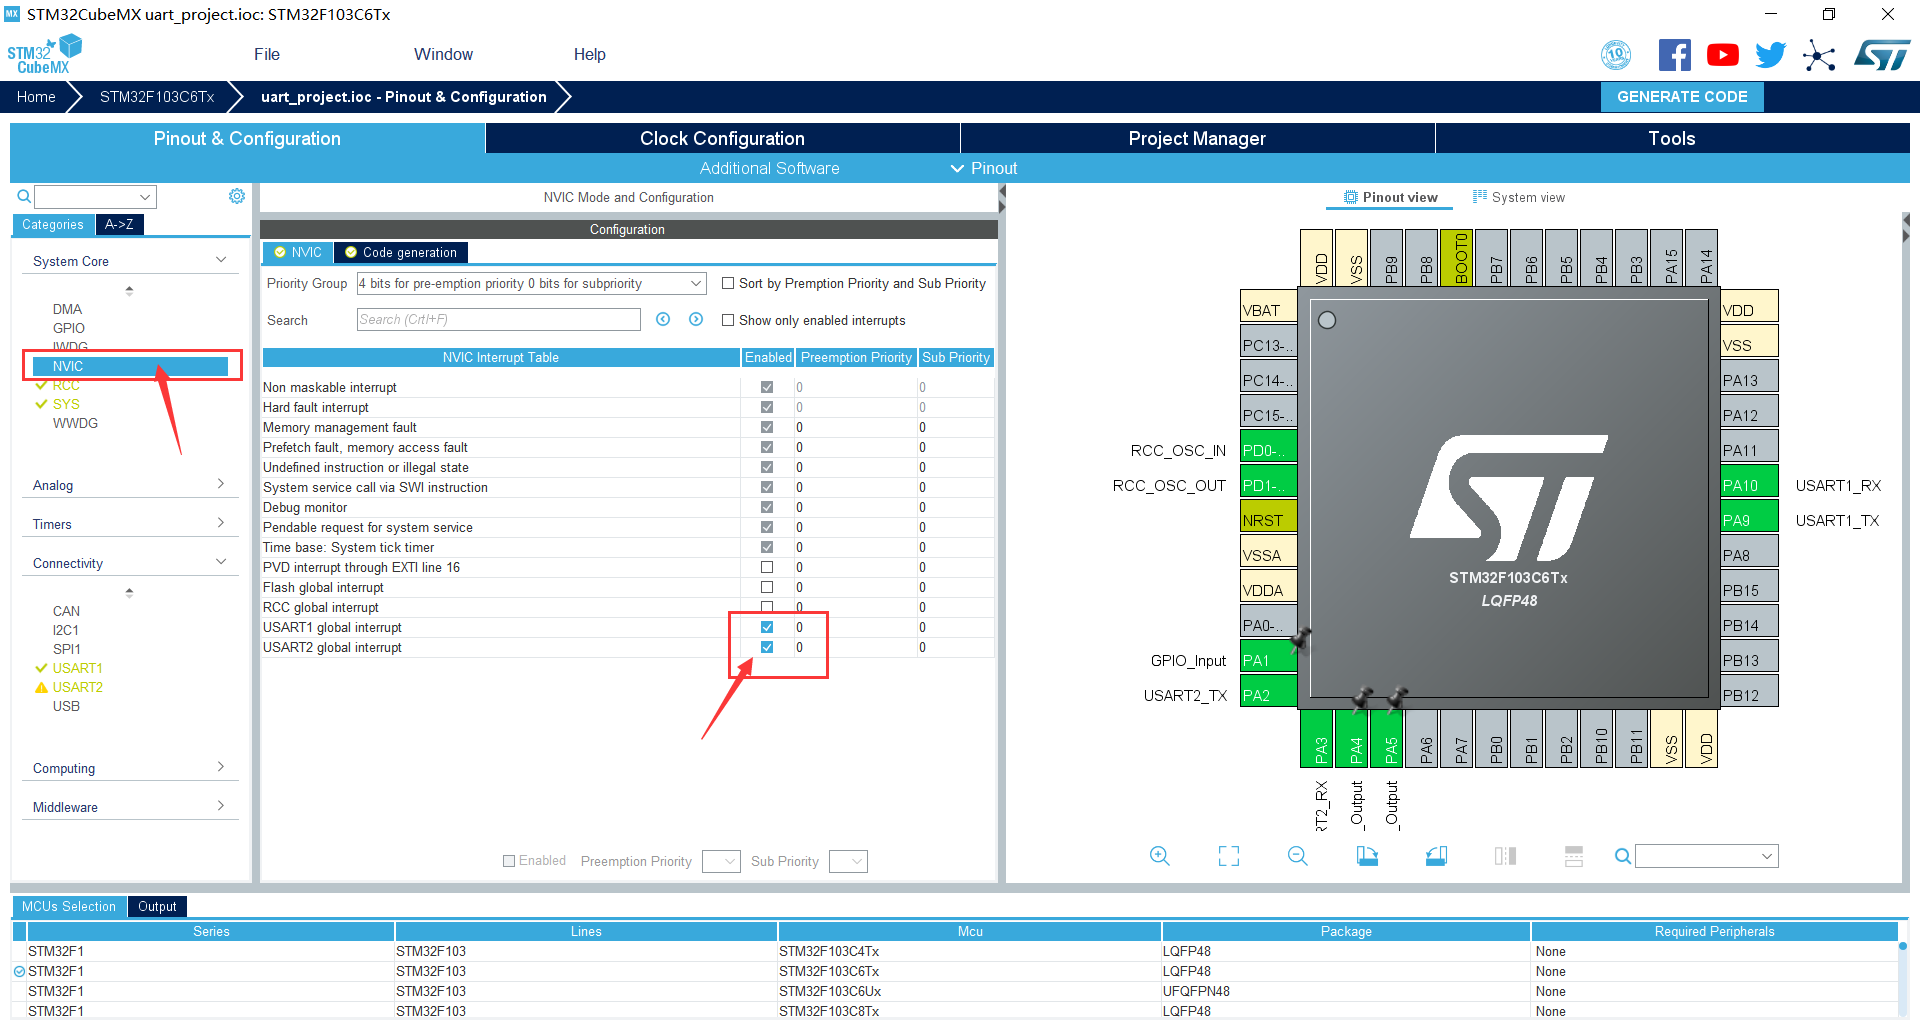1920x1030 pixels.
Task: Click the pin search magnifier icon
Action: (1623, 856)
